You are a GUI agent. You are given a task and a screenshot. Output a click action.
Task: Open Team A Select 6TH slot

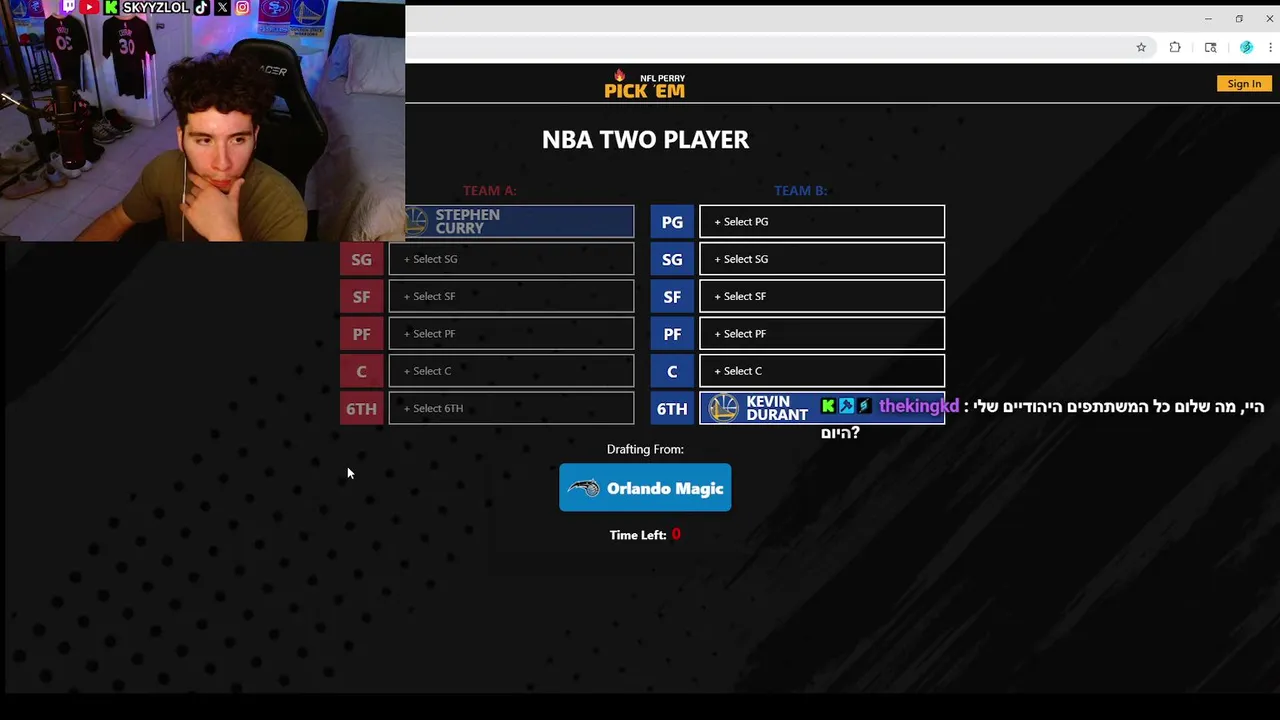click(511, 408)
